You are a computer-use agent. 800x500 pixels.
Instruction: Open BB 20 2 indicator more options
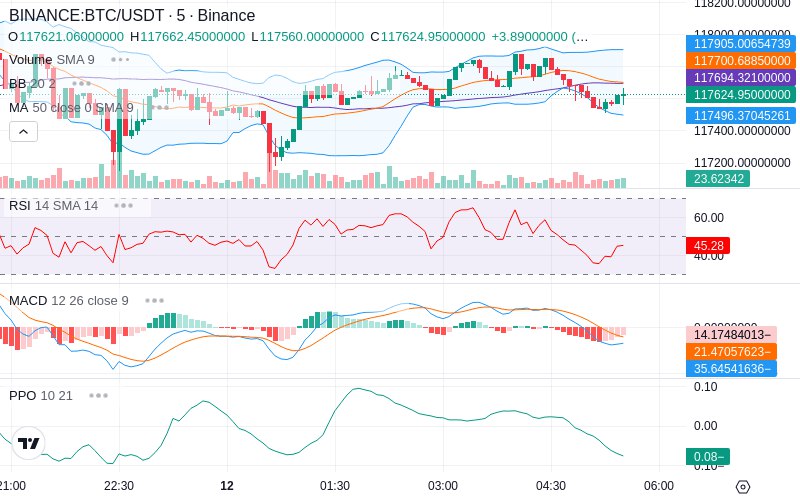point(82,83)
